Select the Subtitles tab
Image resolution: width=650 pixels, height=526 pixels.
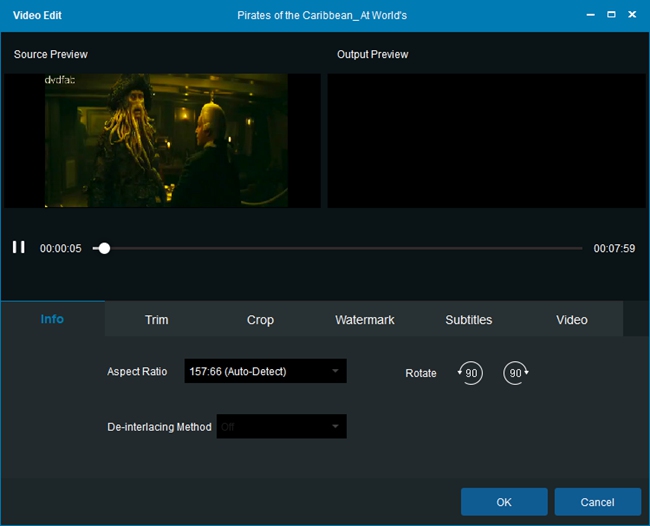[x=468, y=320]
